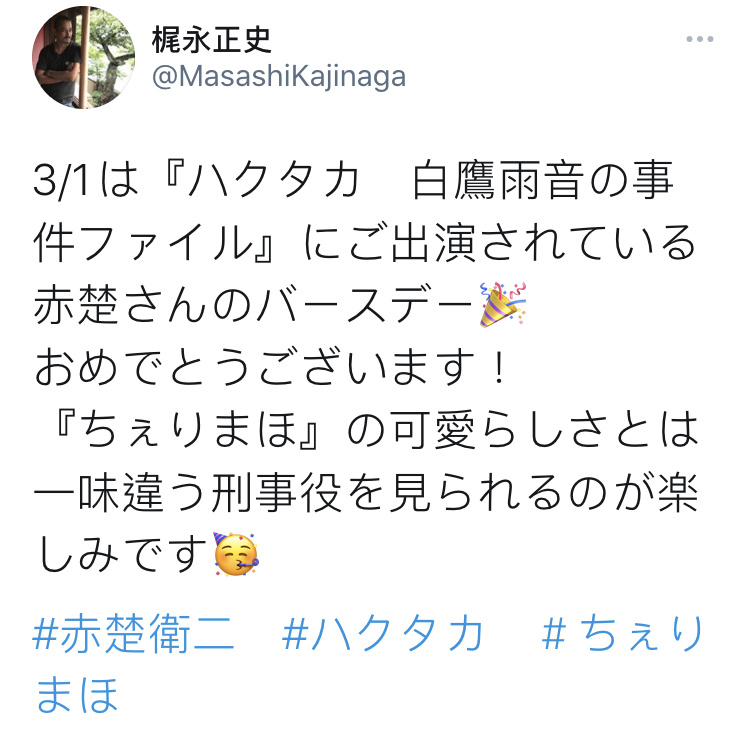Click the line 一味違う刑事役を見られるのが楽
Image resolution: width=750 pixels, height=735 pixels.
click(x=366, y=493)
